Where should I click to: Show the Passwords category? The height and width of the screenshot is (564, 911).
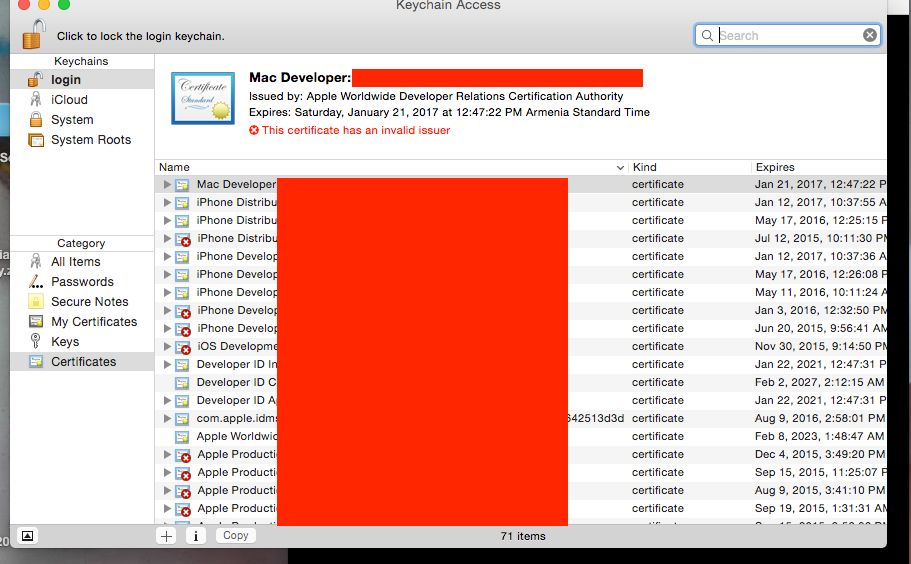coord(82,282)
